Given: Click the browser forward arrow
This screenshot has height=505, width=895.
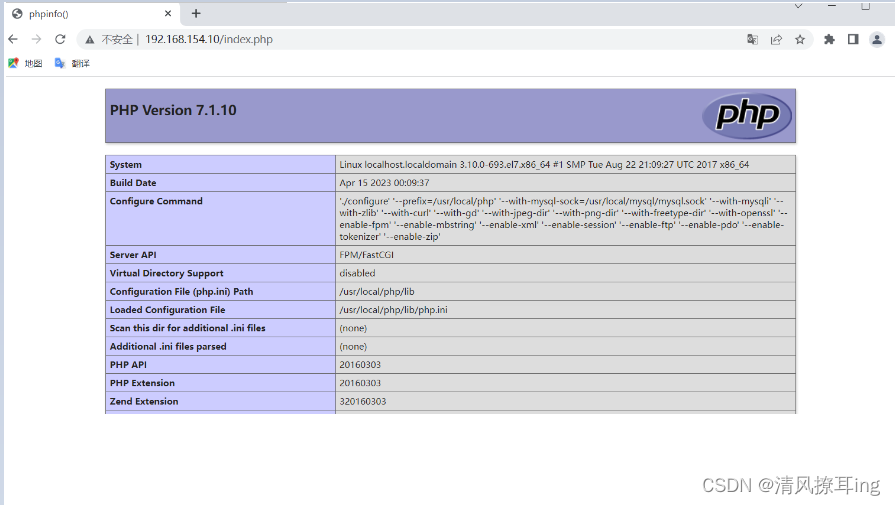Looking at the screenshot, I should pyautogui.click(x=37, y=39).
